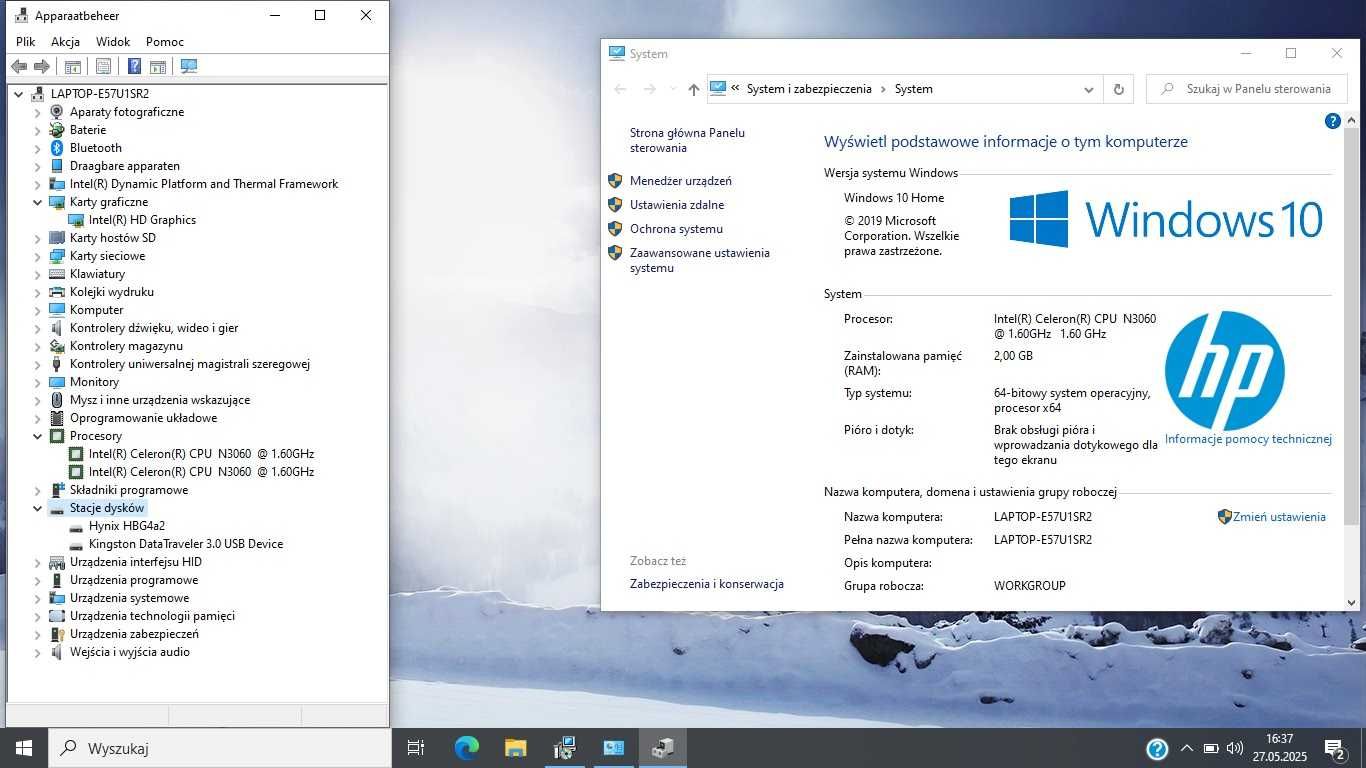
Task: Collapse the Procesory category
Action: (x=38, y=436)
